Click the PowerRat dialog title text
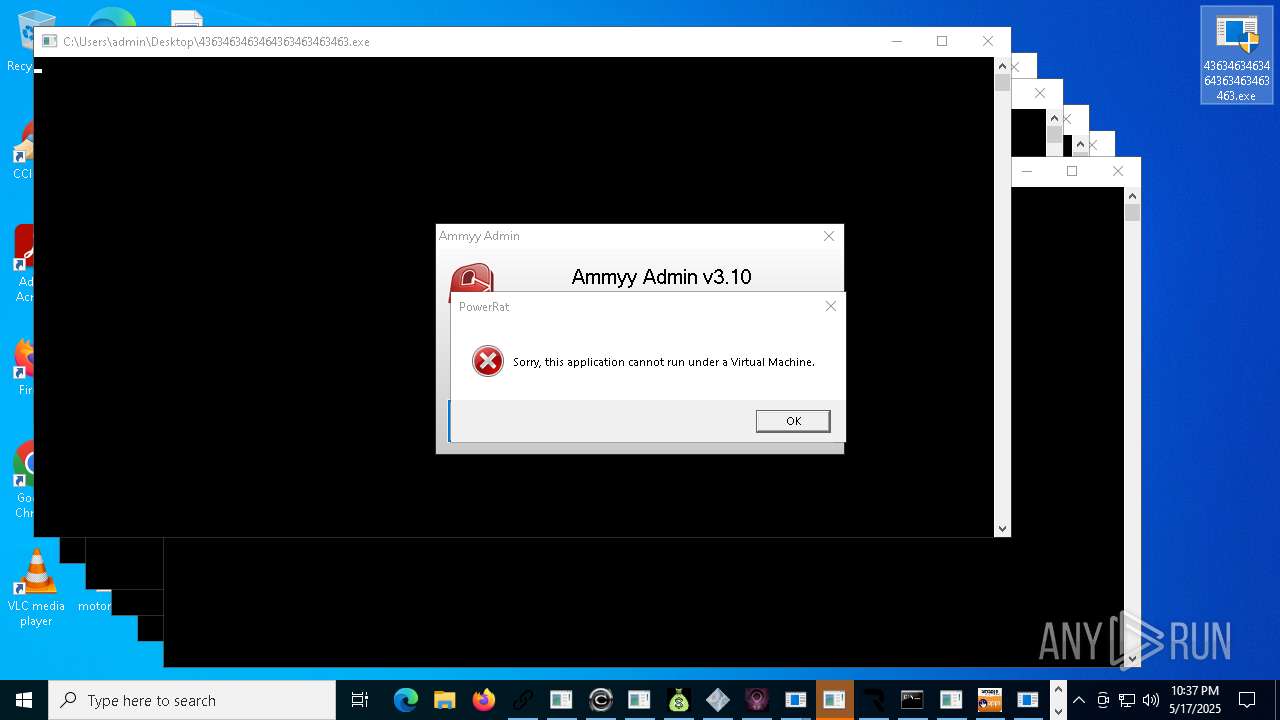The height and width of the screenshot is (720, 1280). tap(484, 307)
